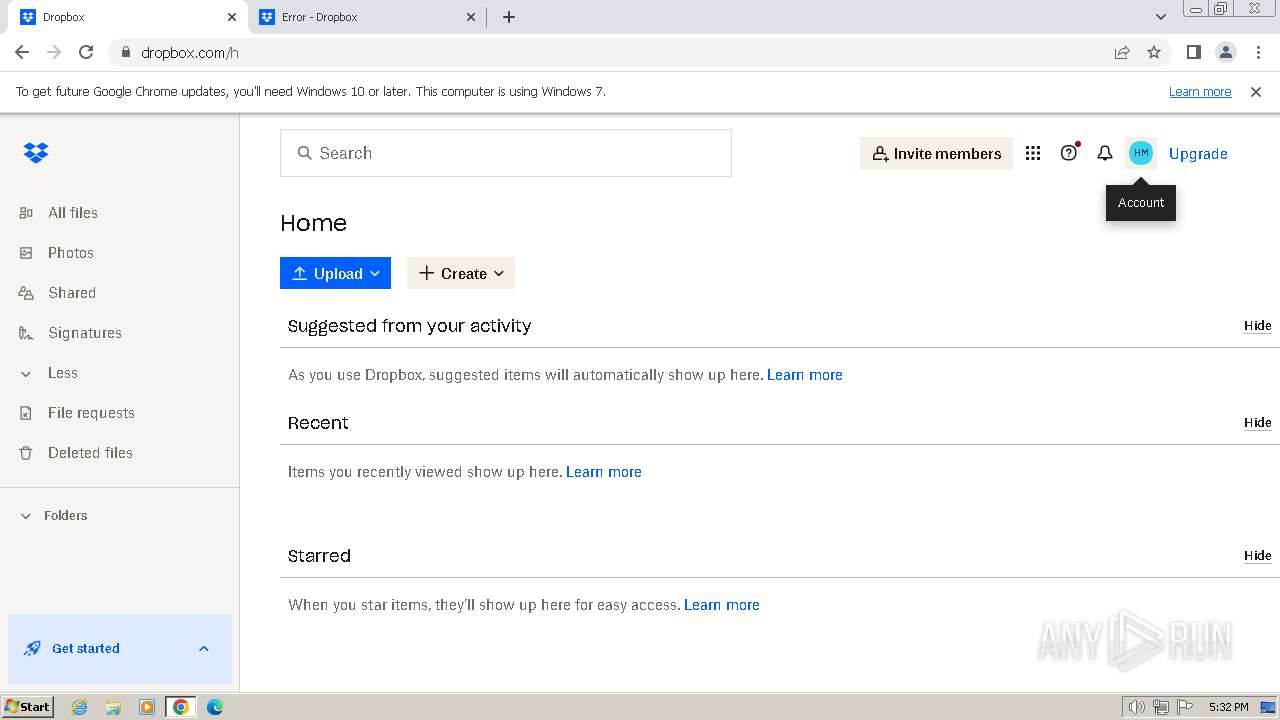
Task: Click the address bar URL
Action: [189, 53]
